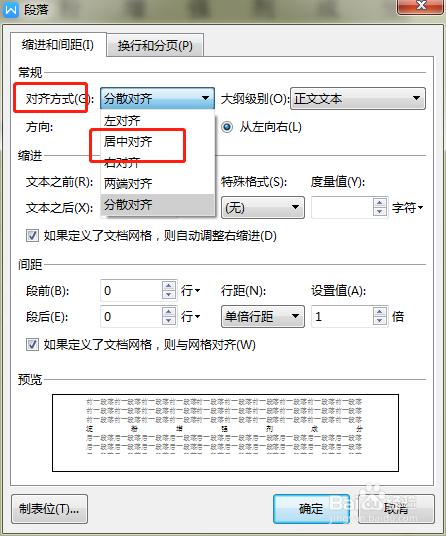This screenshot has width=446, height=536.
Task: Increase 段后 spacing with up arrow
Action: click(x=168, y=312)
